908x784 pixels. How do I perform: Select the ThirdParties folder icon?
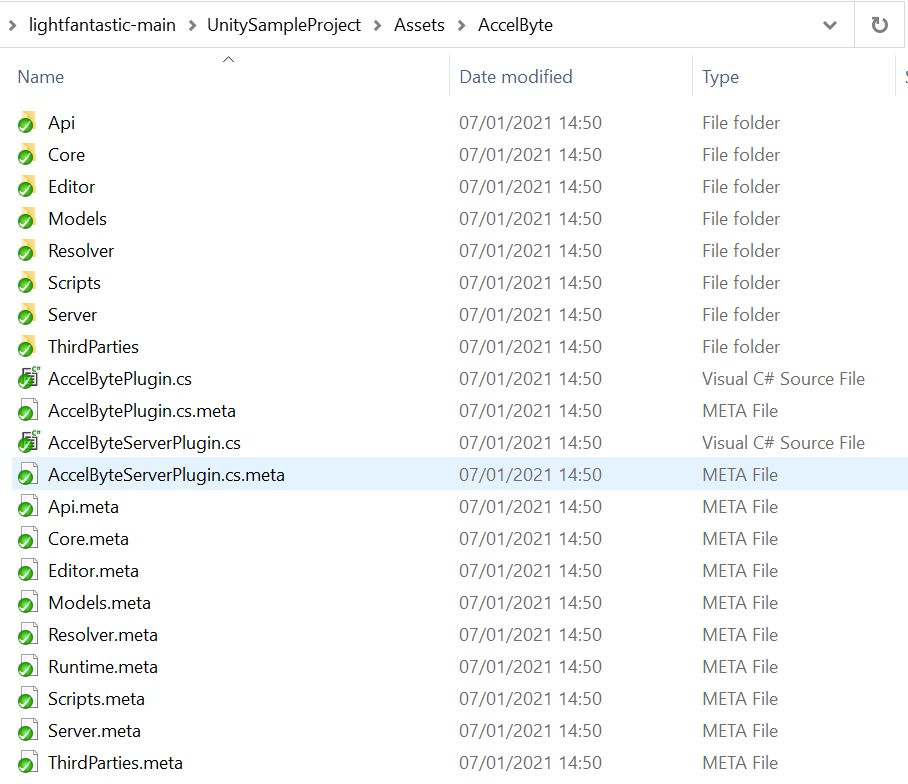click(x=27, y=347)
